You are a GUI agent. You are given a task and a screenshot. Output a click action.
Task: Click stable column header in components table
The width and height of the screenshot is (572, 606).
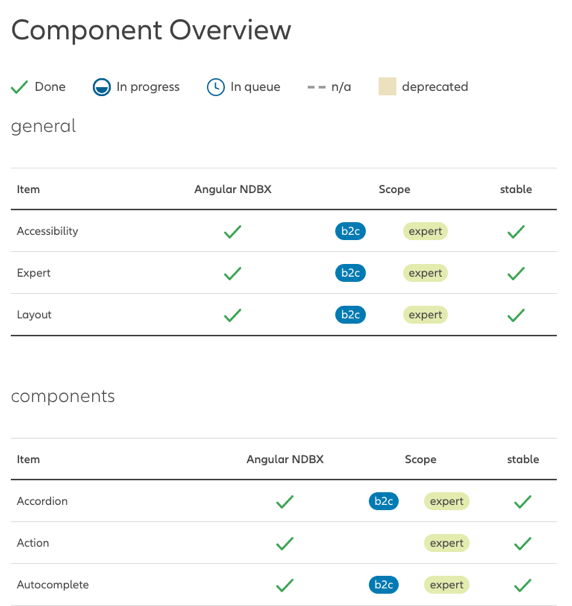pyautogui.click(x=523, y=460)
